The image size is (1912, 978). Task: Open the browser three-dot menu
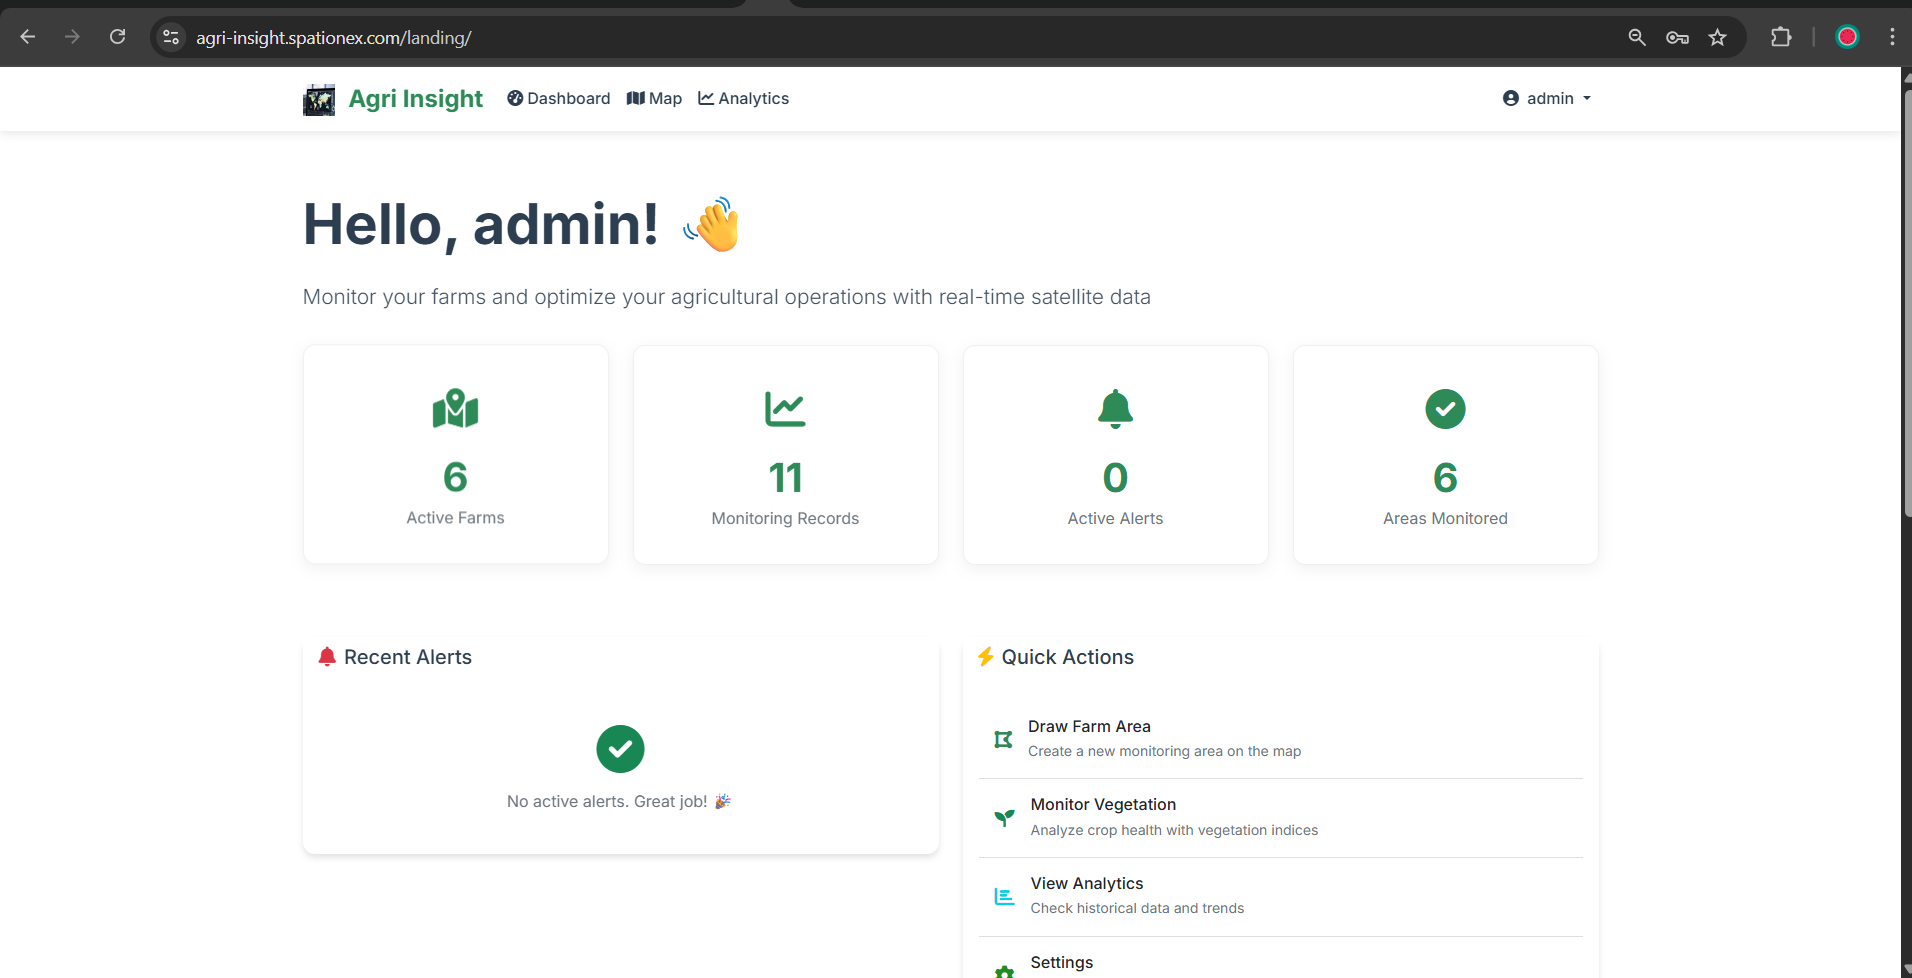[1892, 37]
